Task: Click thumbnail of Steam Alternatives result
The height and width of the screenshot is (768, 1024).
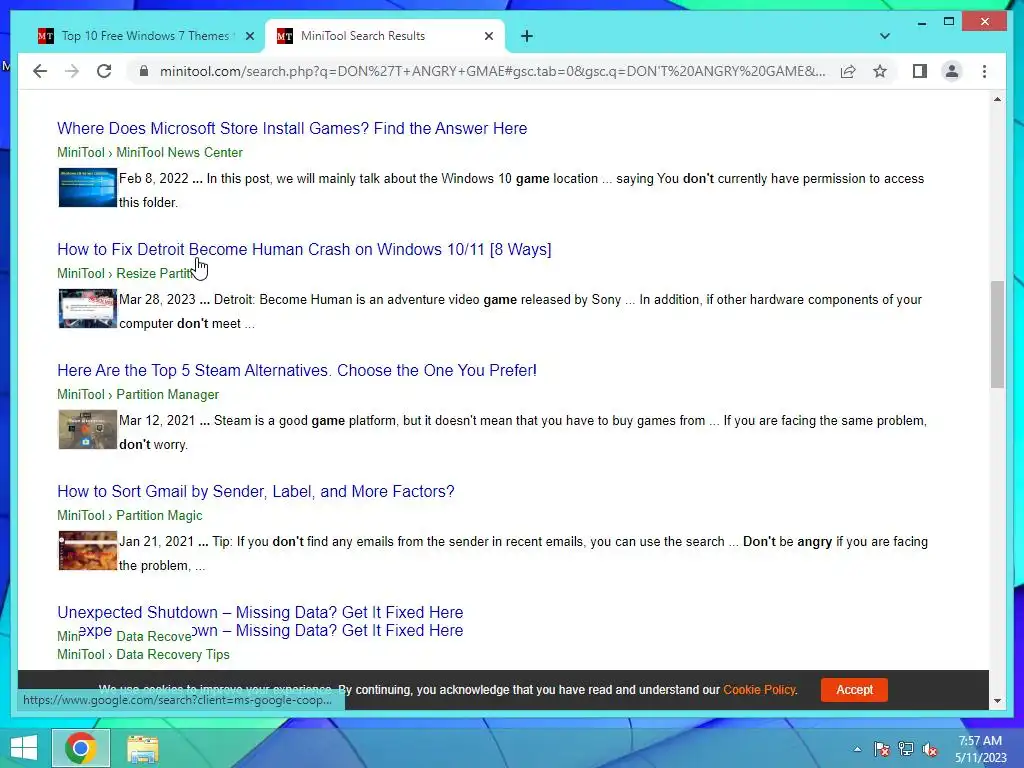Action: point(88,430)
